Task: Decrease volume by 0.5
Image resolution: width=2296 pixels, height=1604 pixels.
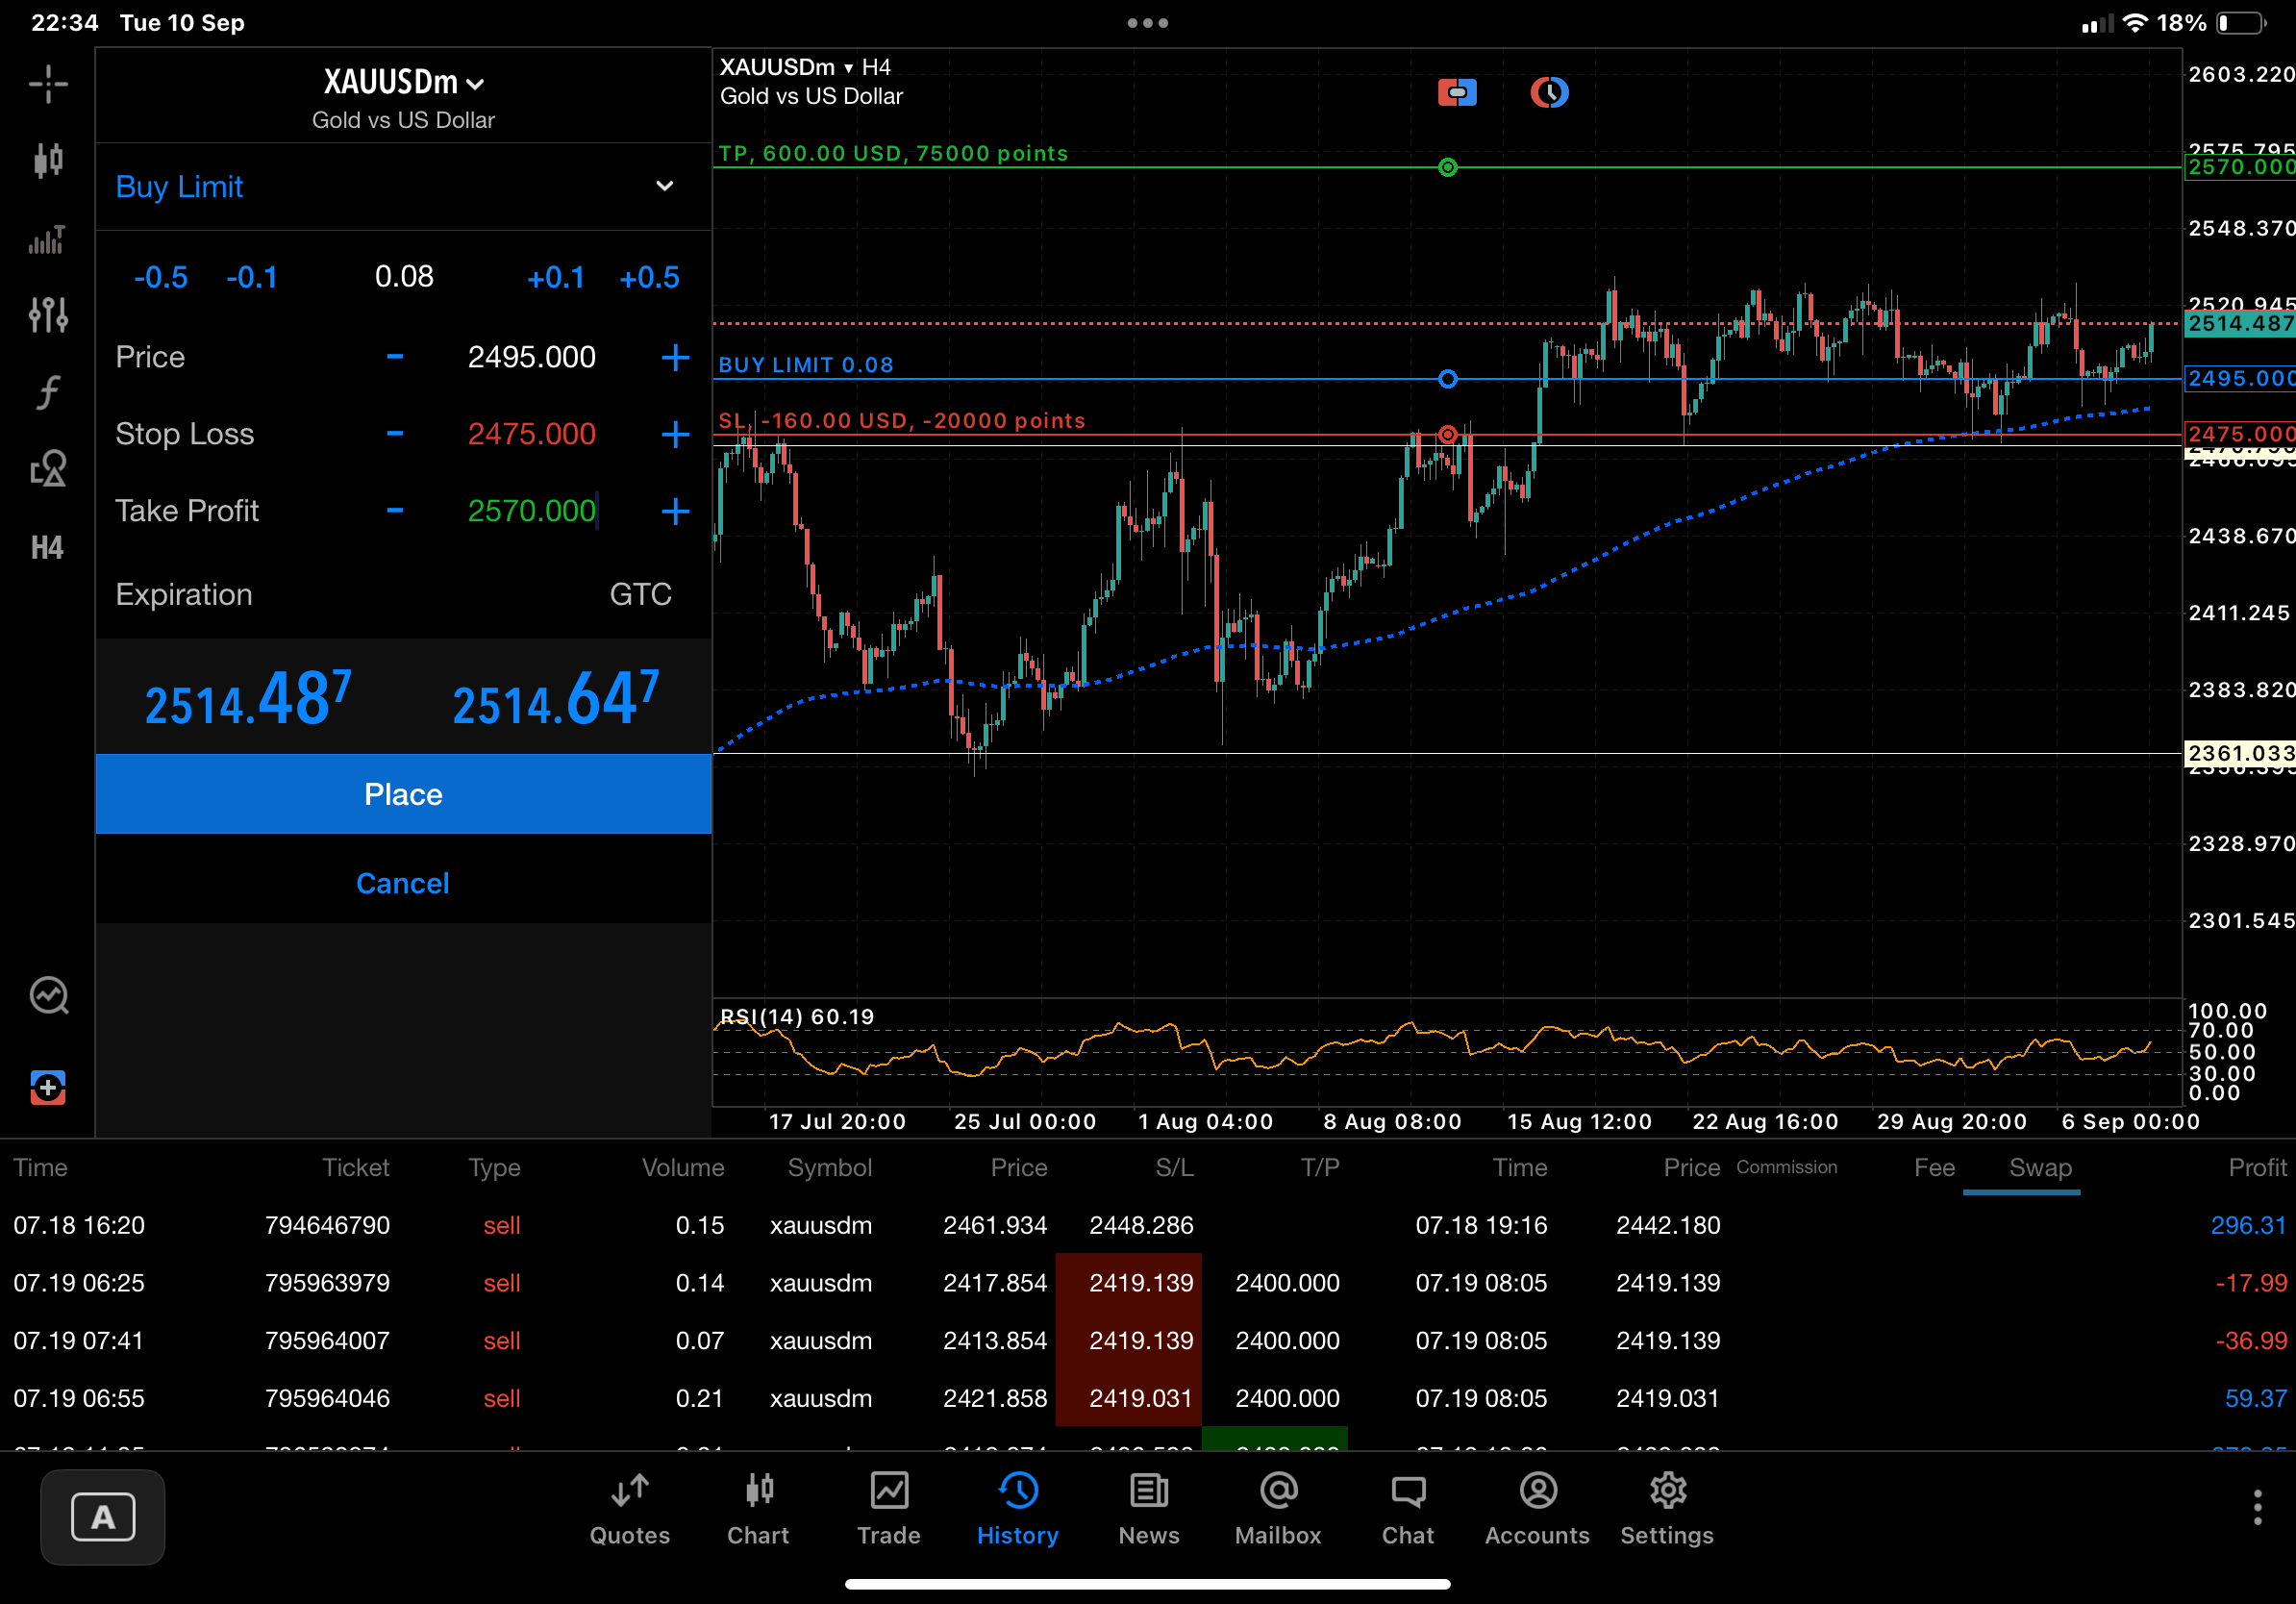Action: (x=160, y=277)
